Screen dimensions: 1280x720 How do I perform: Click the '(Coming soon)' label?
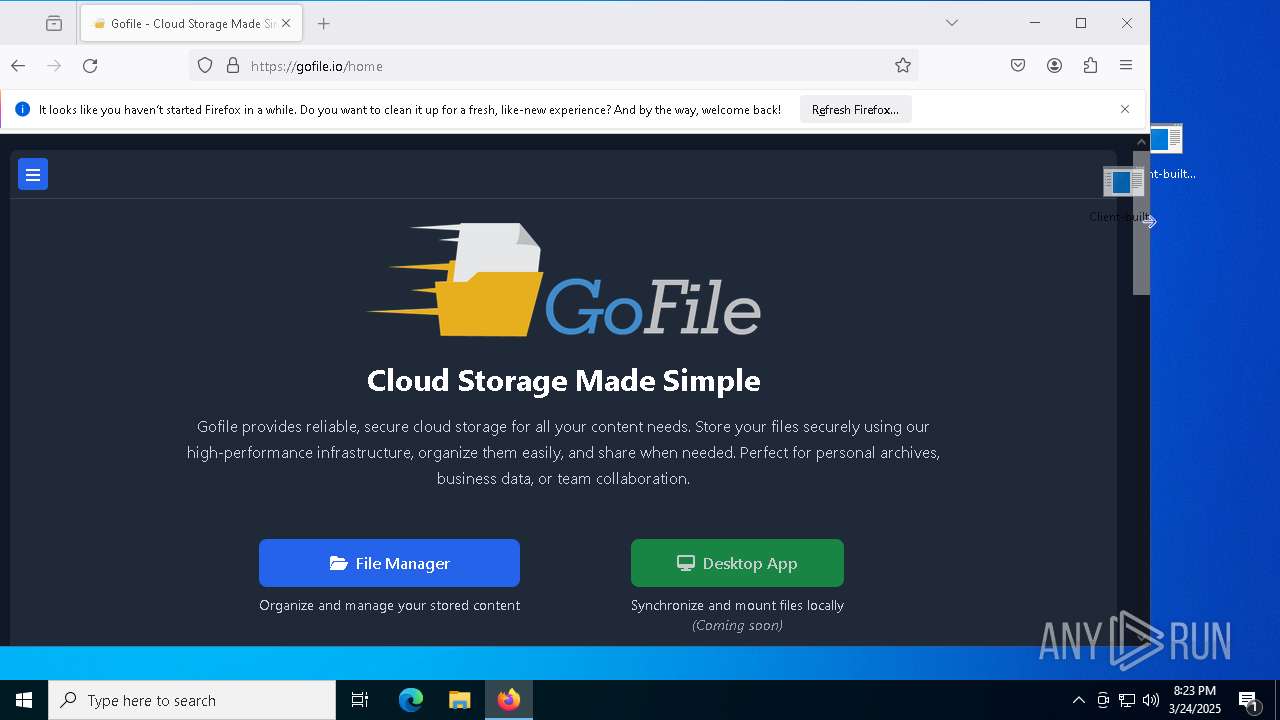coord(737,625)
